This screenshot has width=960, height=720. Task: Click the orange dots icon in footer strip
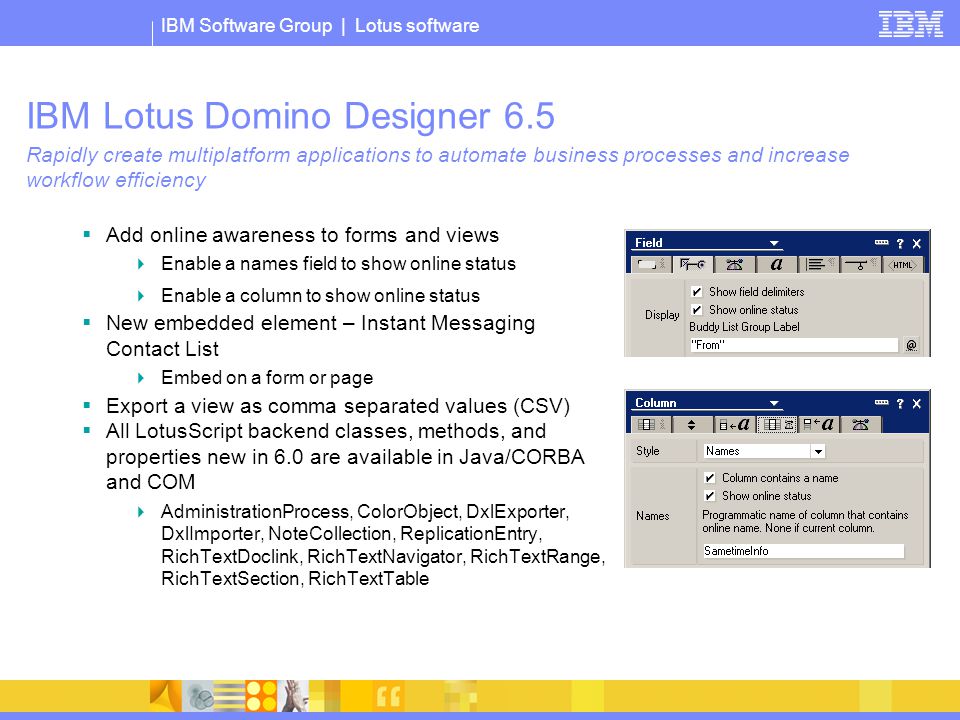(x=261, y=696)
